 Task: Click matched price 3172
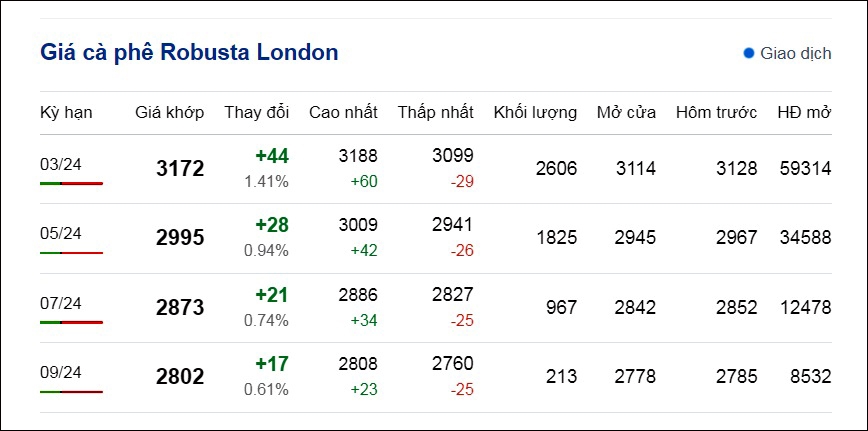180,169
